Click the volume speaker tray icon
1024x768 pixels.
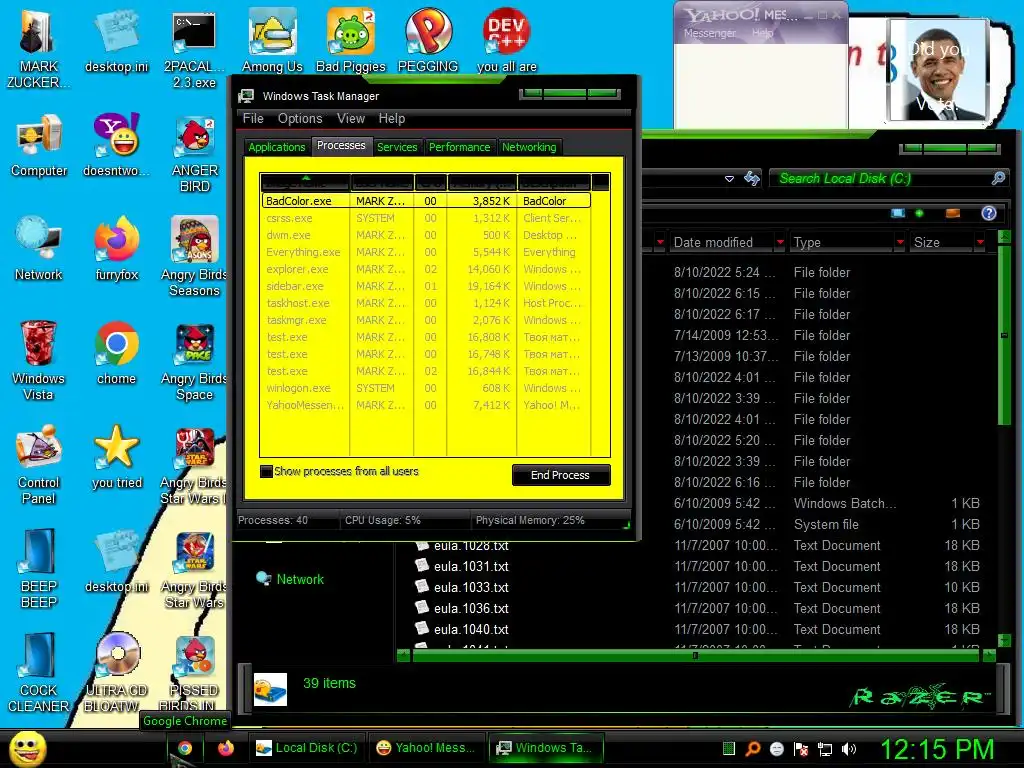pos(849,749)
